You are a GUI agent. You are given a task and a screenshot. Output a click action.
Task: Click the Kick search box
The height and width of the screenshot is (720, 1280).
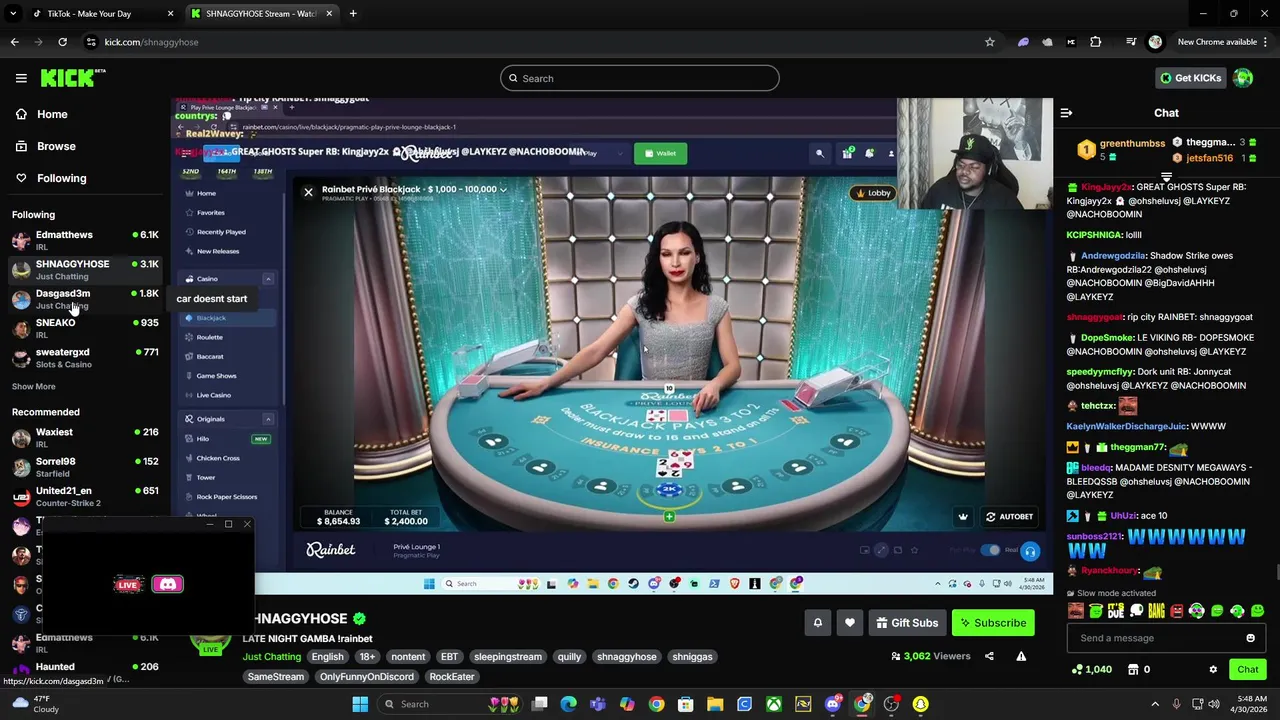640,78
